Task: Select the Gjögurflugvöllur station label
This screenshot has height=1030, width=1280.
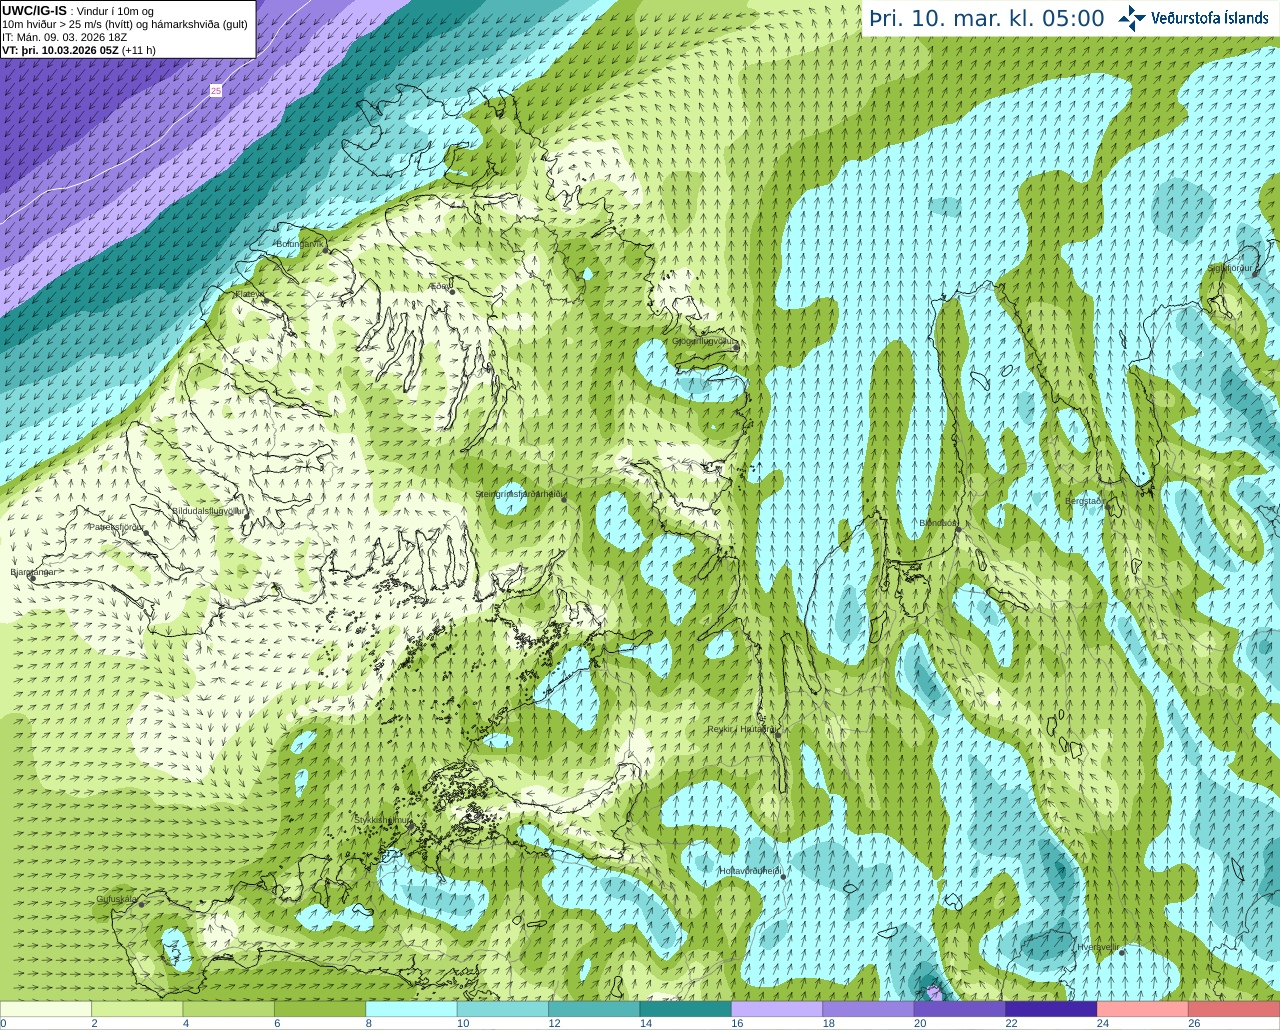Action: coord(704,341)
